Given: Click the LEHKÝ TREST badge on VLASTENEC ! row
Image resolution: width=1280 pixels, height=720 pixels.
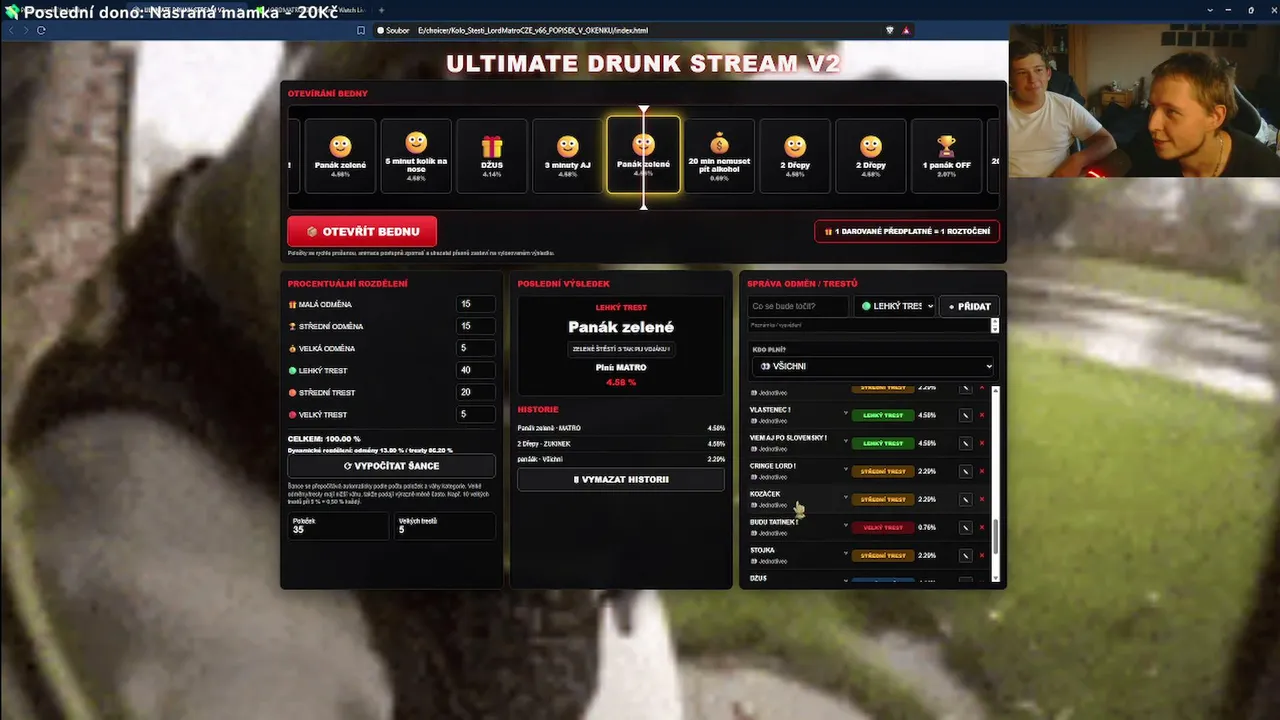Looking at the screenshot, I should 883,415.
